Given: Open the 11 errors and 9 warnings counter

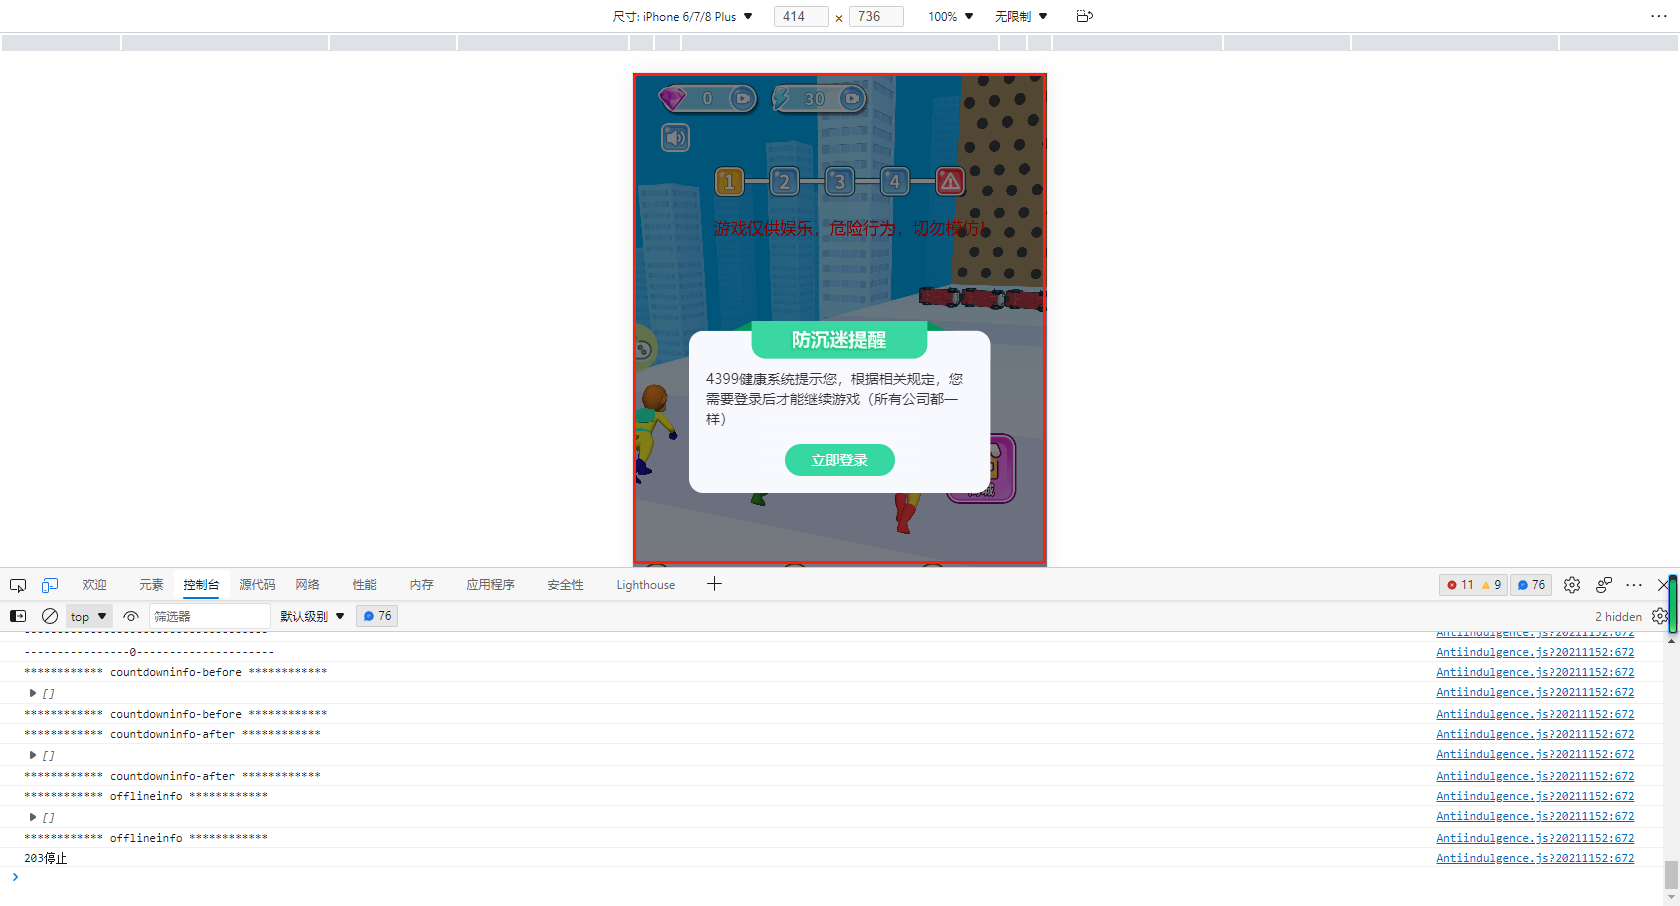Looking at the screenshot, I should tap(1473, 585).
